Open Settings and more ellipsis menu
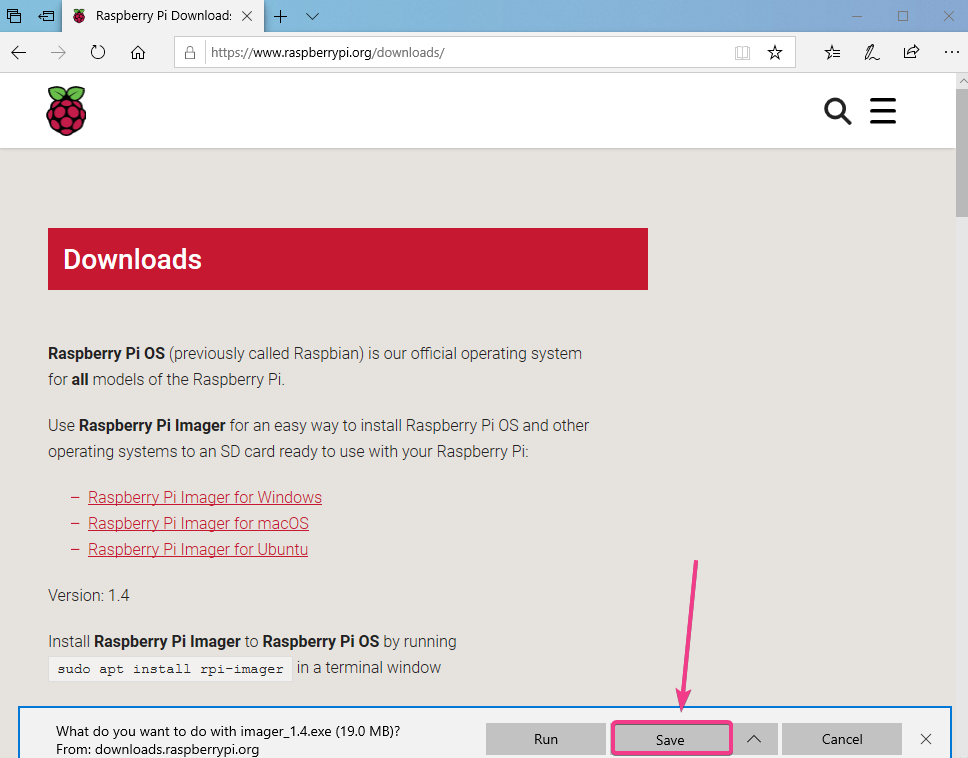The height and width of the screenshot is (758, 968). 951,52
